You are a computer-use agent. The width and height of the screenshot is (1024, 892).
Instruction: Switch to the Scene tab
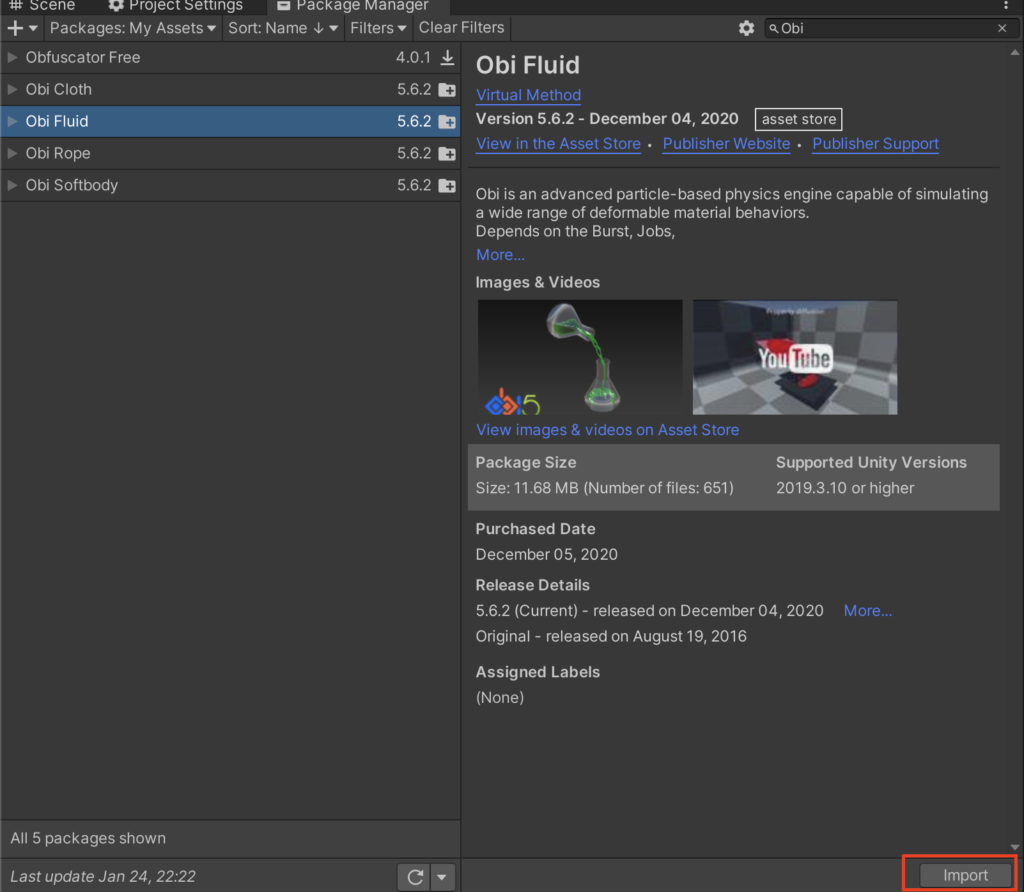point(43,6)
